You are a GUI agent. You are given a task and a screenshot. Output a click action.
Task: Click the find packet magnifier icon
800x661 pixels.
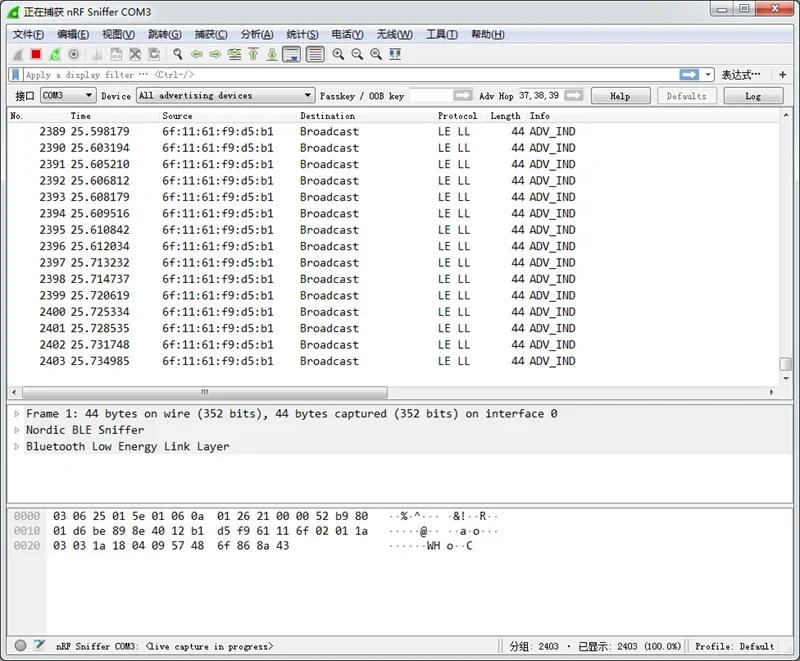click(178, 54)
